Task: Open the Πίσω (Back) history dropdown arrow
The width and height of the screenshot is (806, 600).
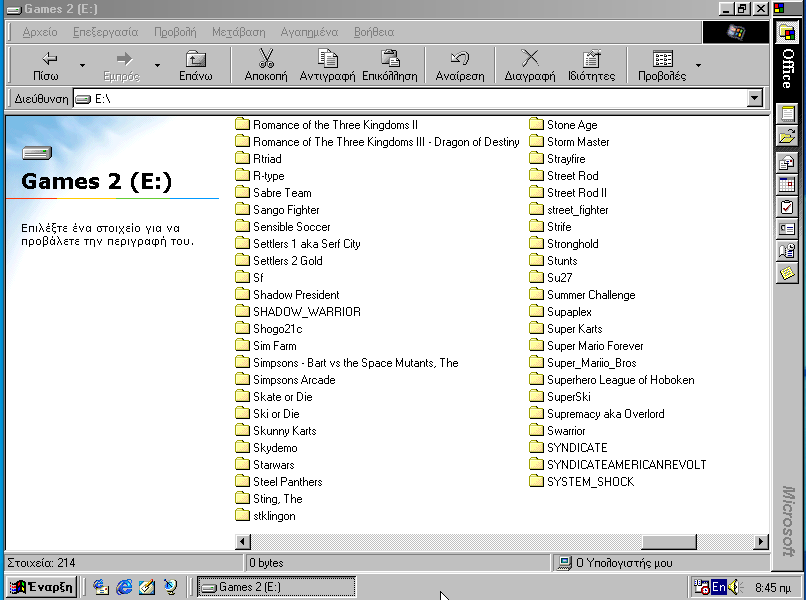Action: 82,66
